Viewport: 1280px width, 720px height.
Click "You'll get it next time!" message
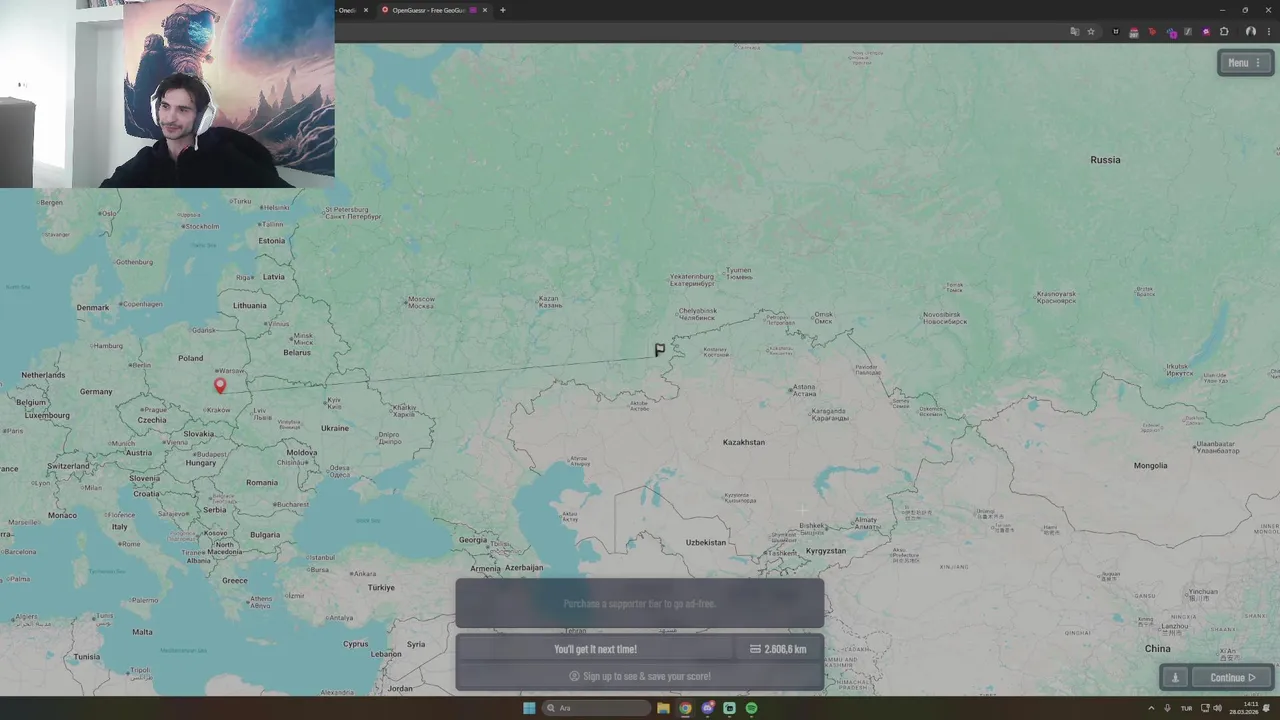595,649
